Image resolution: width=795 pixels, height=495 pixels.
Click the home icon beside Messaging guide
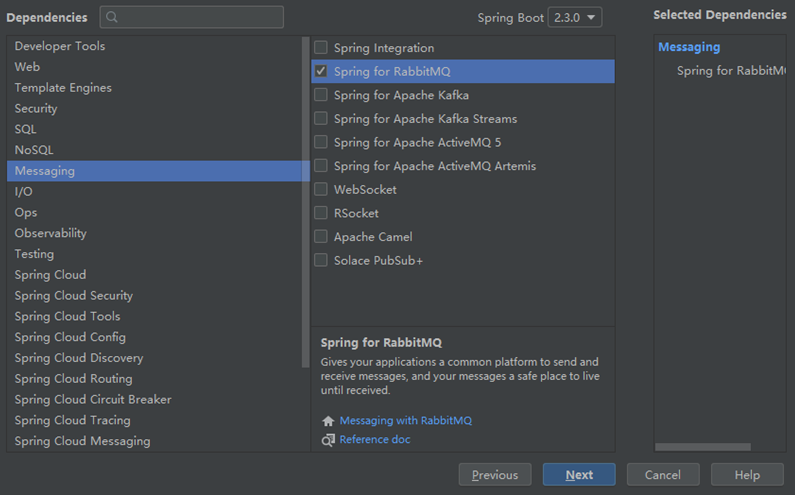[x=328, y=421]
